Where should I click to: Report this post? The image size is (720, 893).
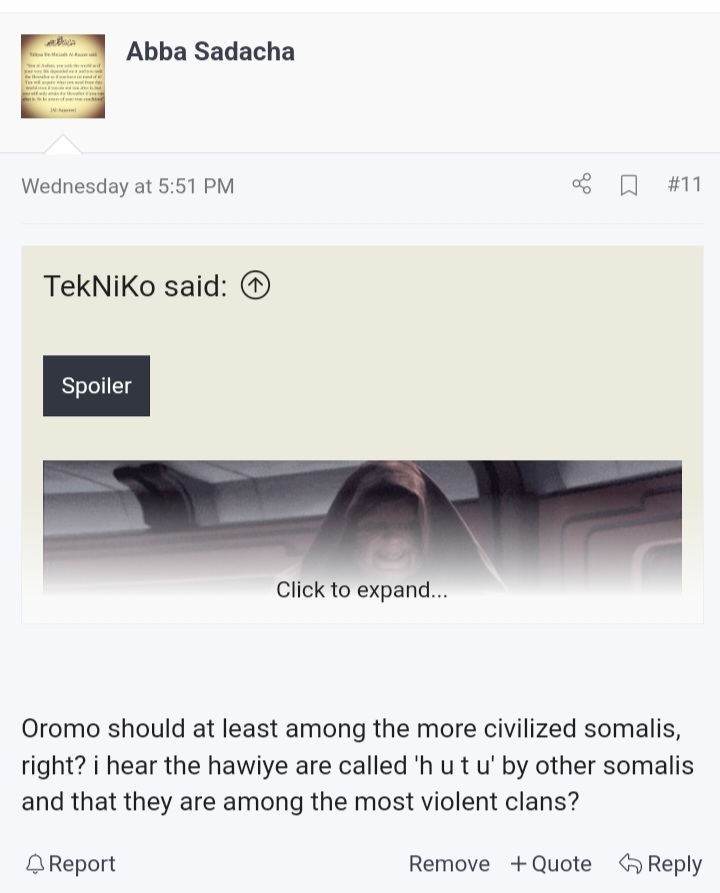click(71, 864)
